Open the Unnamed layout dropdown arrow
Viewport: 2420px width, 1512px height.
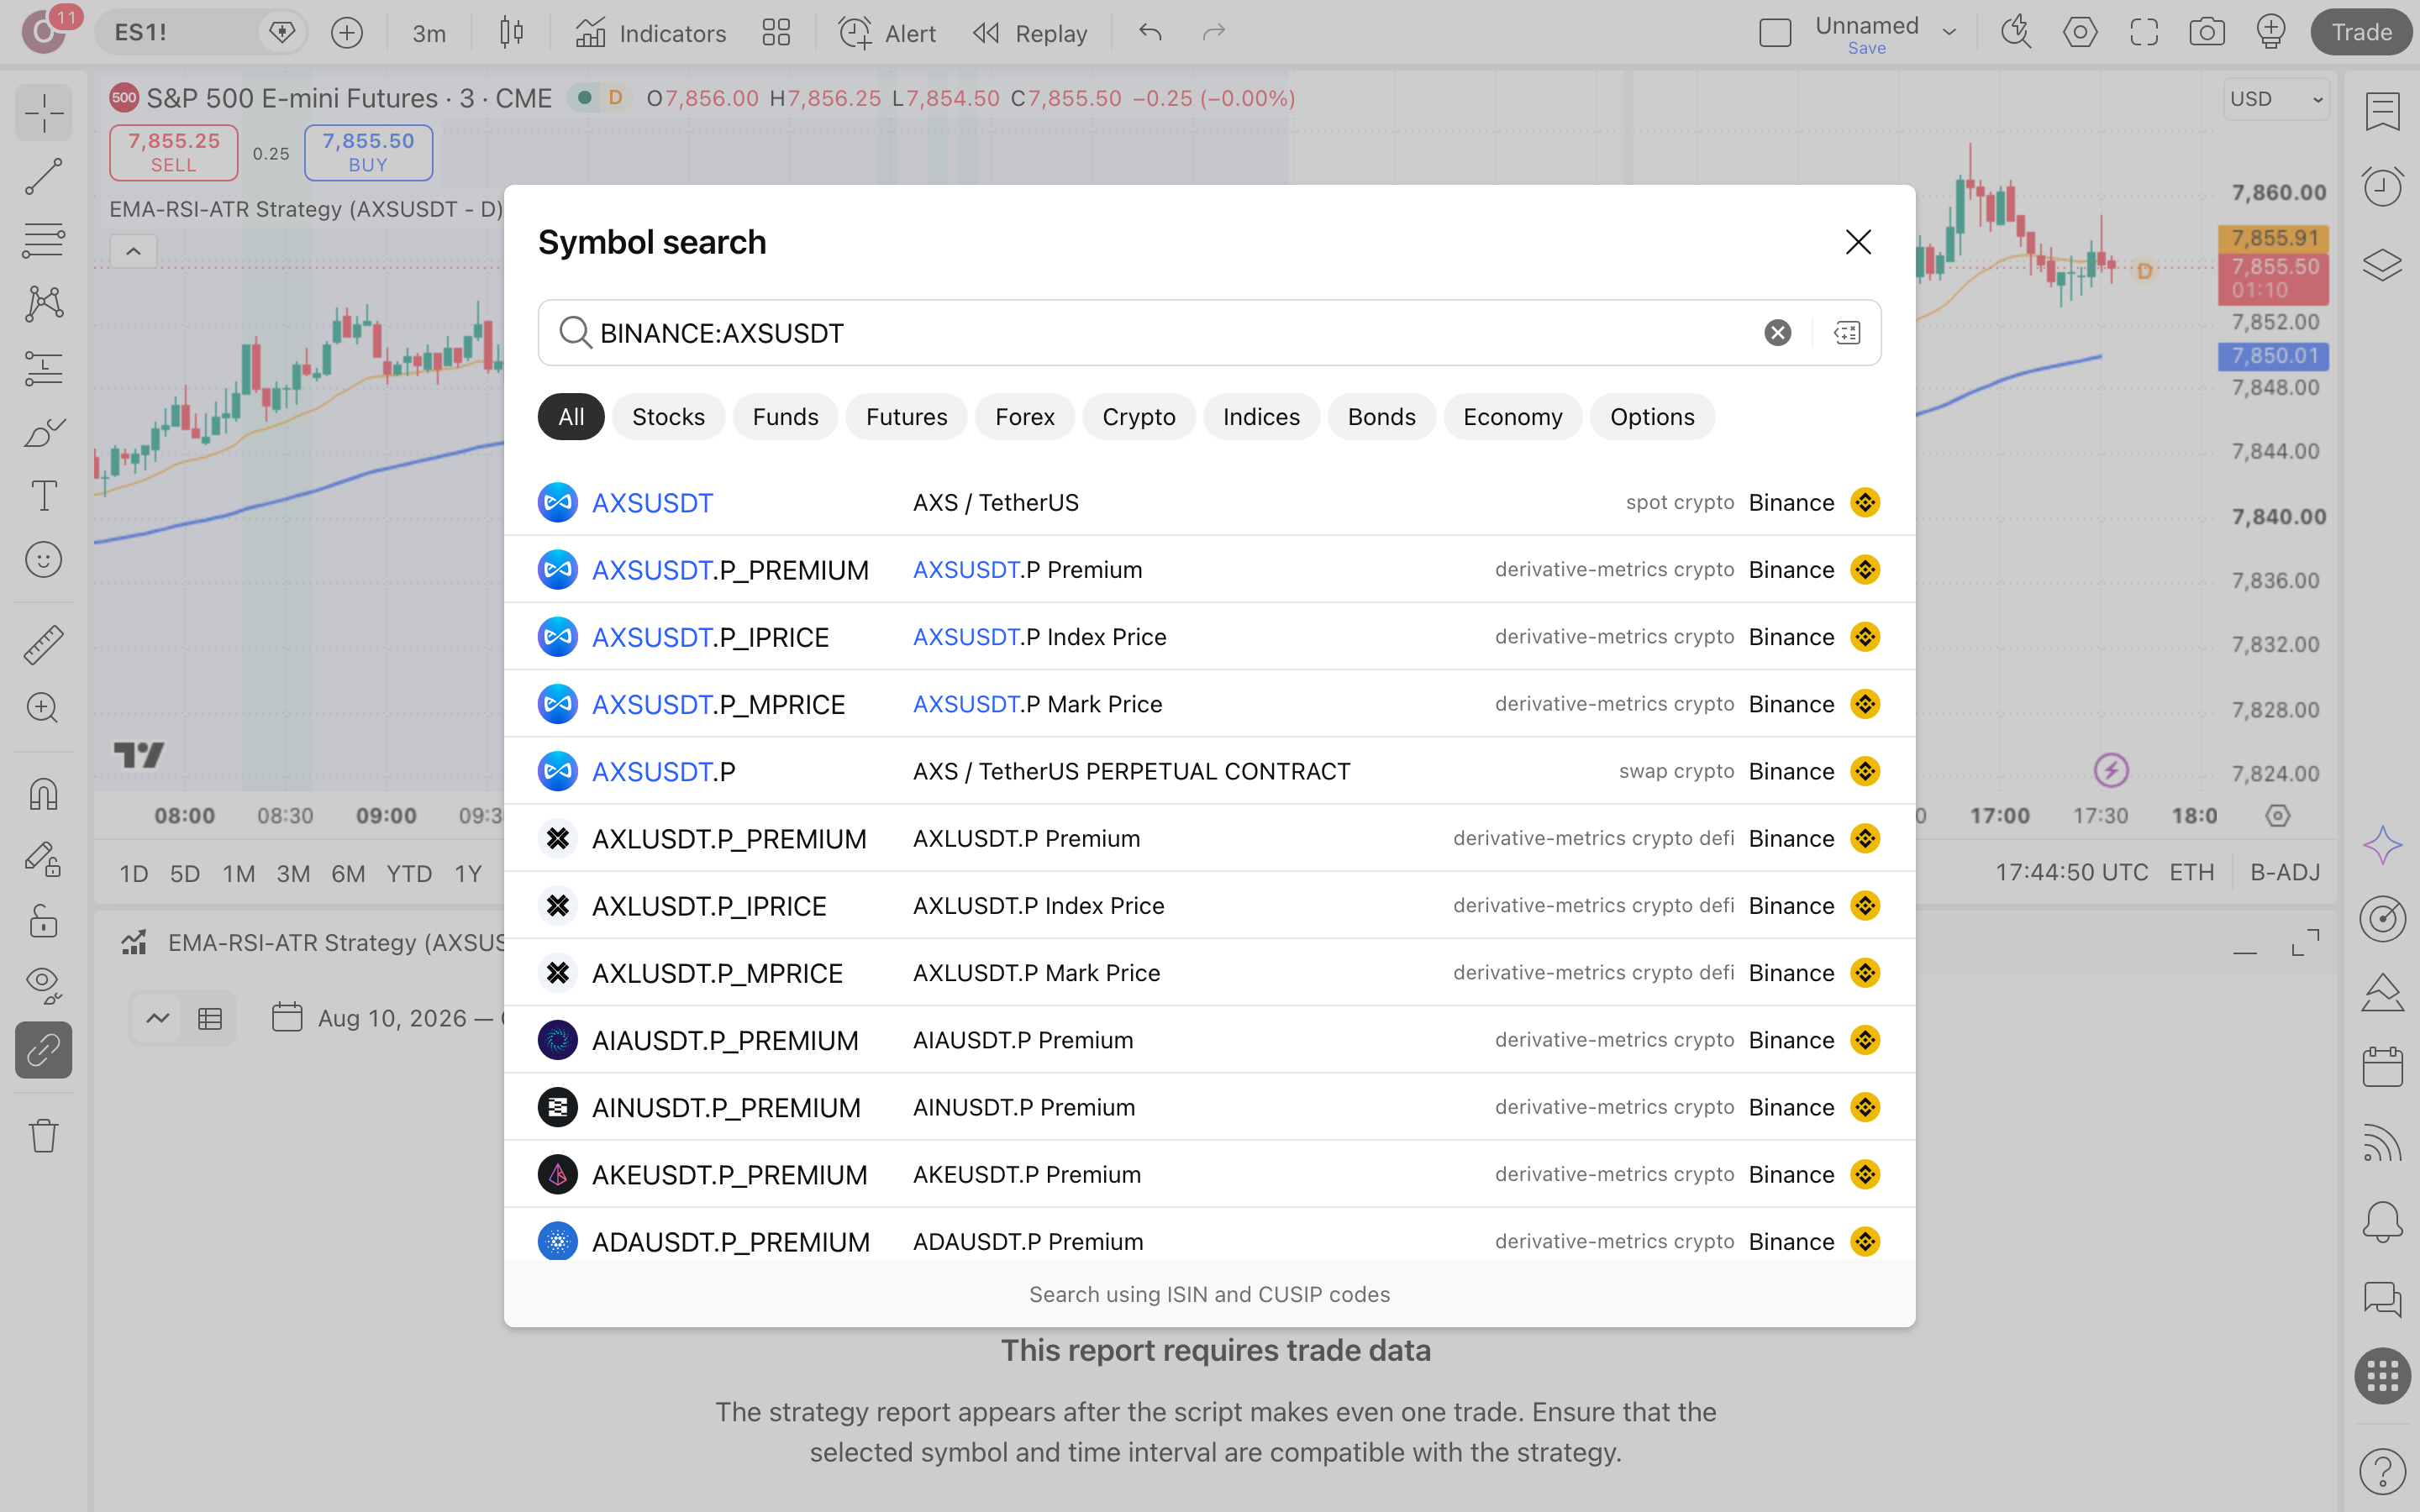coord(1949,33)
